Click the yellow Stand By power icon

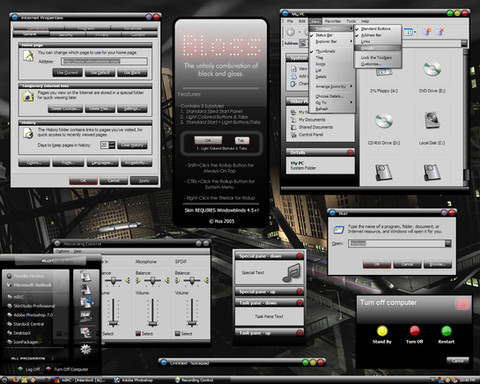coord(382,331)
